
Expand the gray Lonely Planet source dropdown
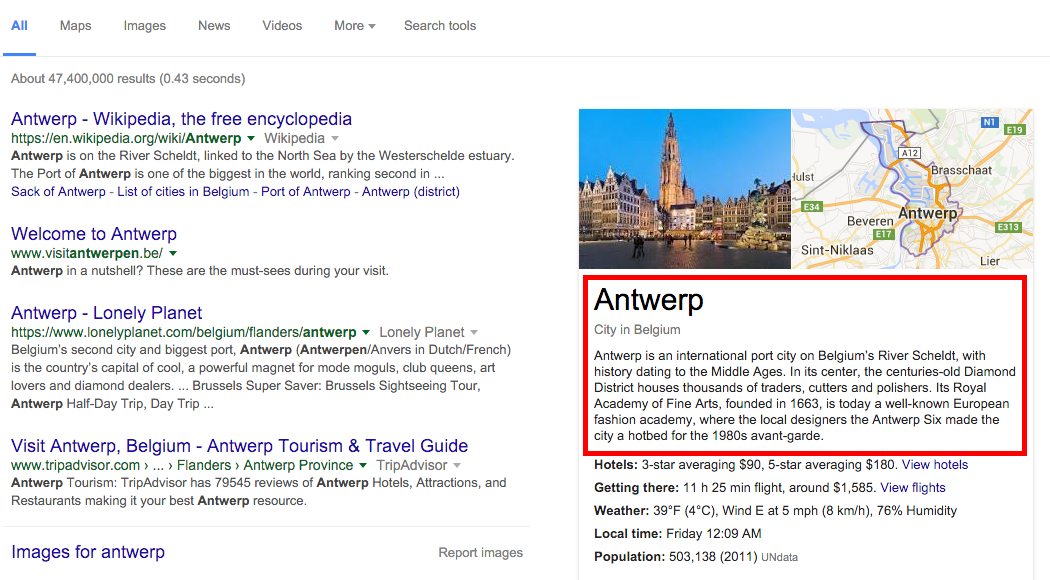(x=473, y=332)
